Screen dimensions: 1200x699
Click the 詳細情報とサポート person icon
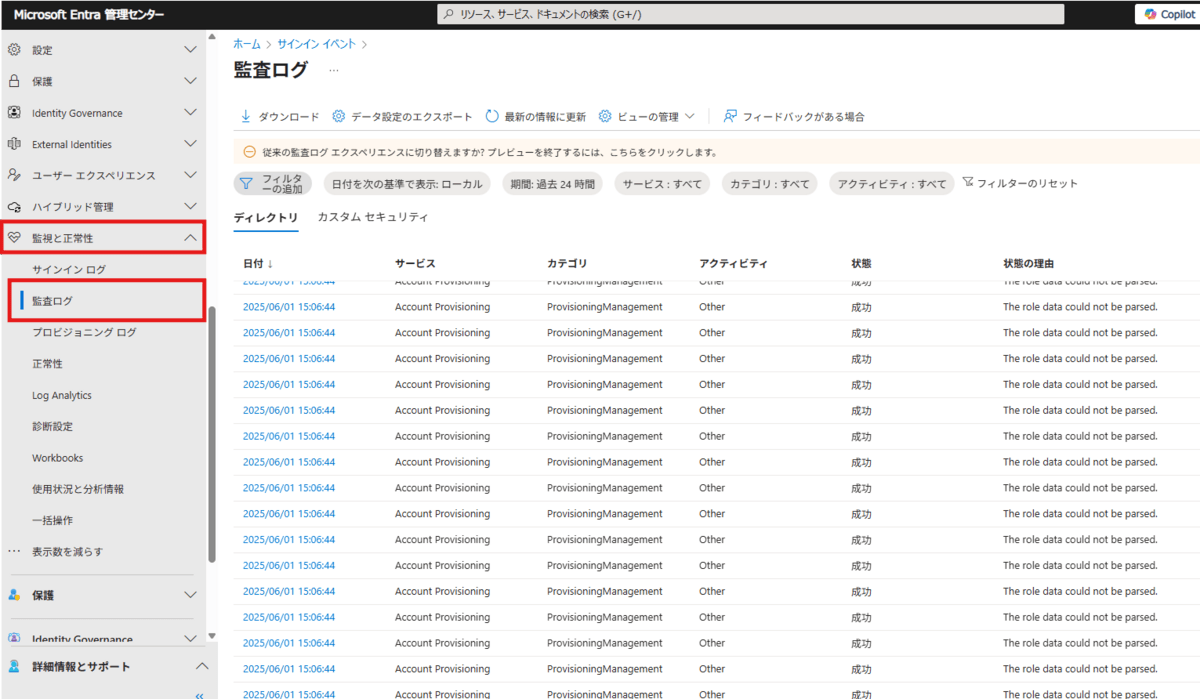point(14,666)
